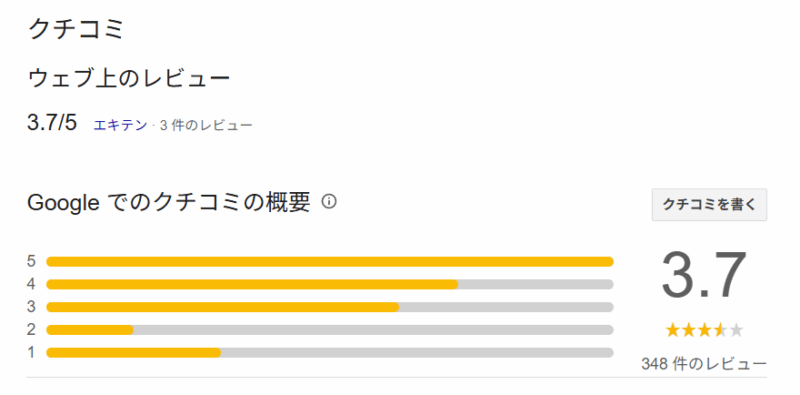
Task: Click the info icon beside Google でのクチコミの概要
Action: (329, 202)
